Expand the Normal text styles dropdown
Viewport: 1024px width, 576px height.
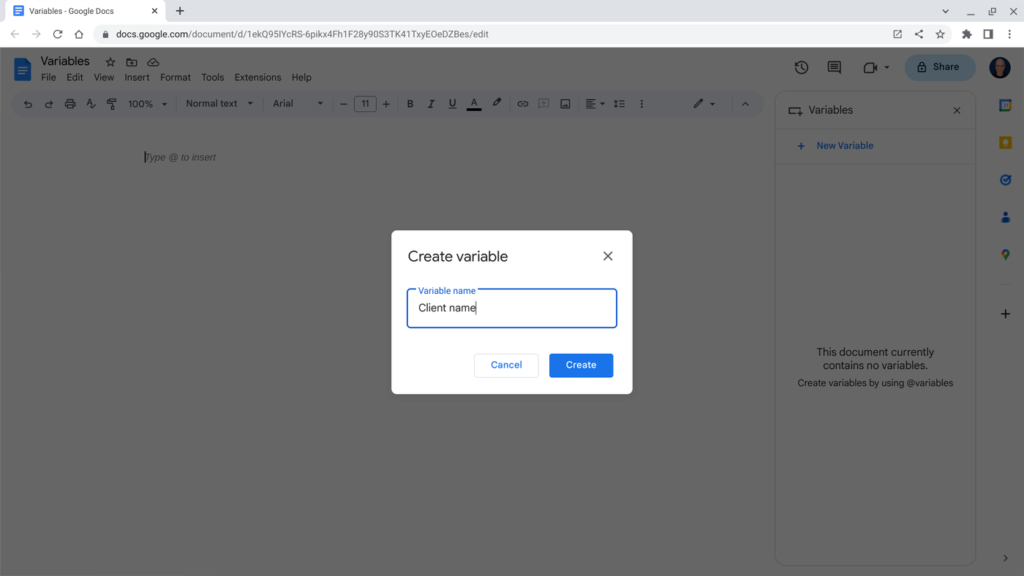(x=218, y=103)
